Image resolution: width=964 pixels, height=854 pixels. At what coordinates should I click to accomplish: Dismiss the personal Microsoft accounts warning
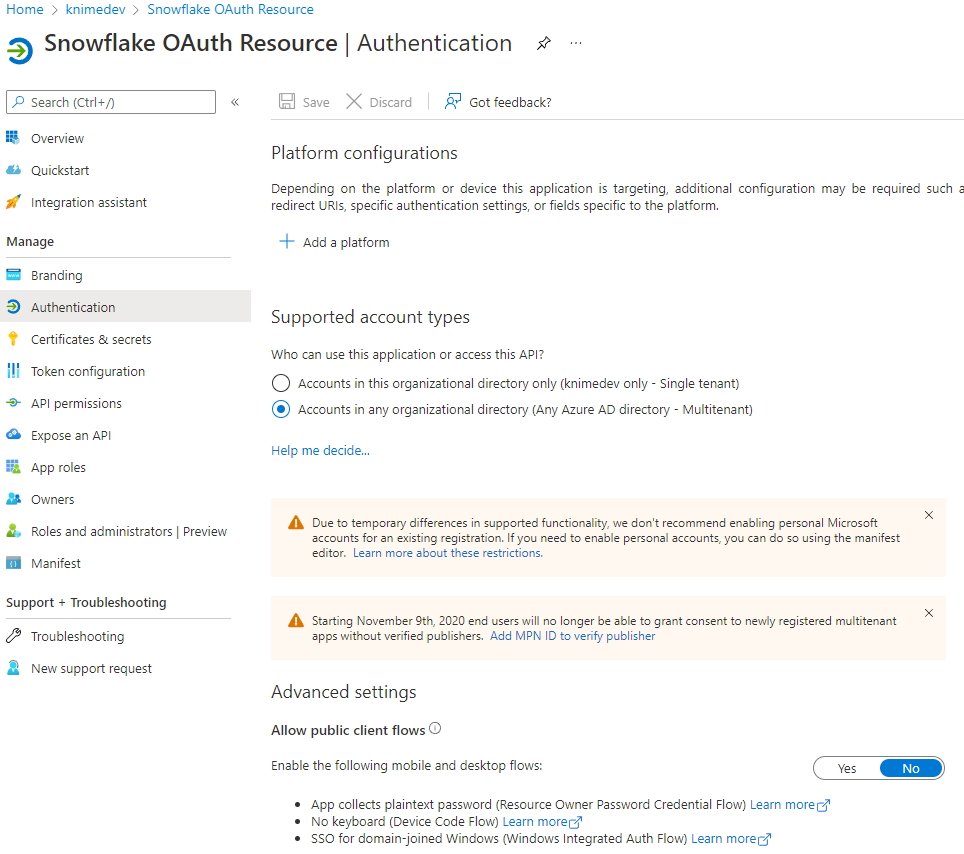click(x=929, y=515)
